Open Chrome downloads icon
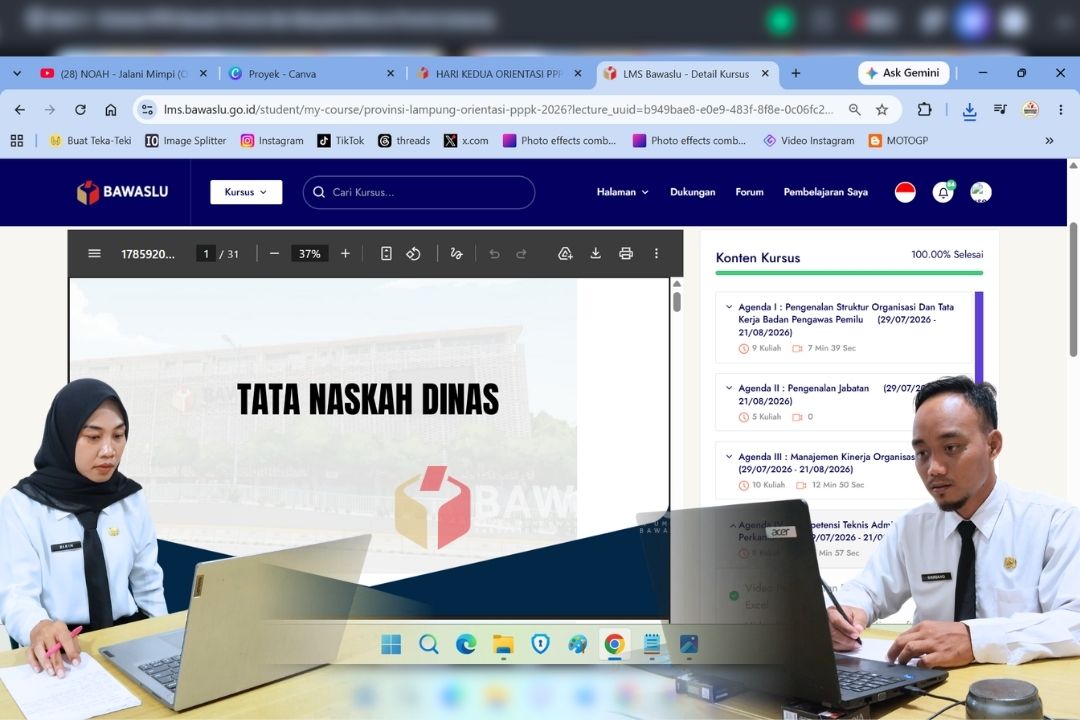The height and width of the screenshot is (720, 1080). coord(969,110)
